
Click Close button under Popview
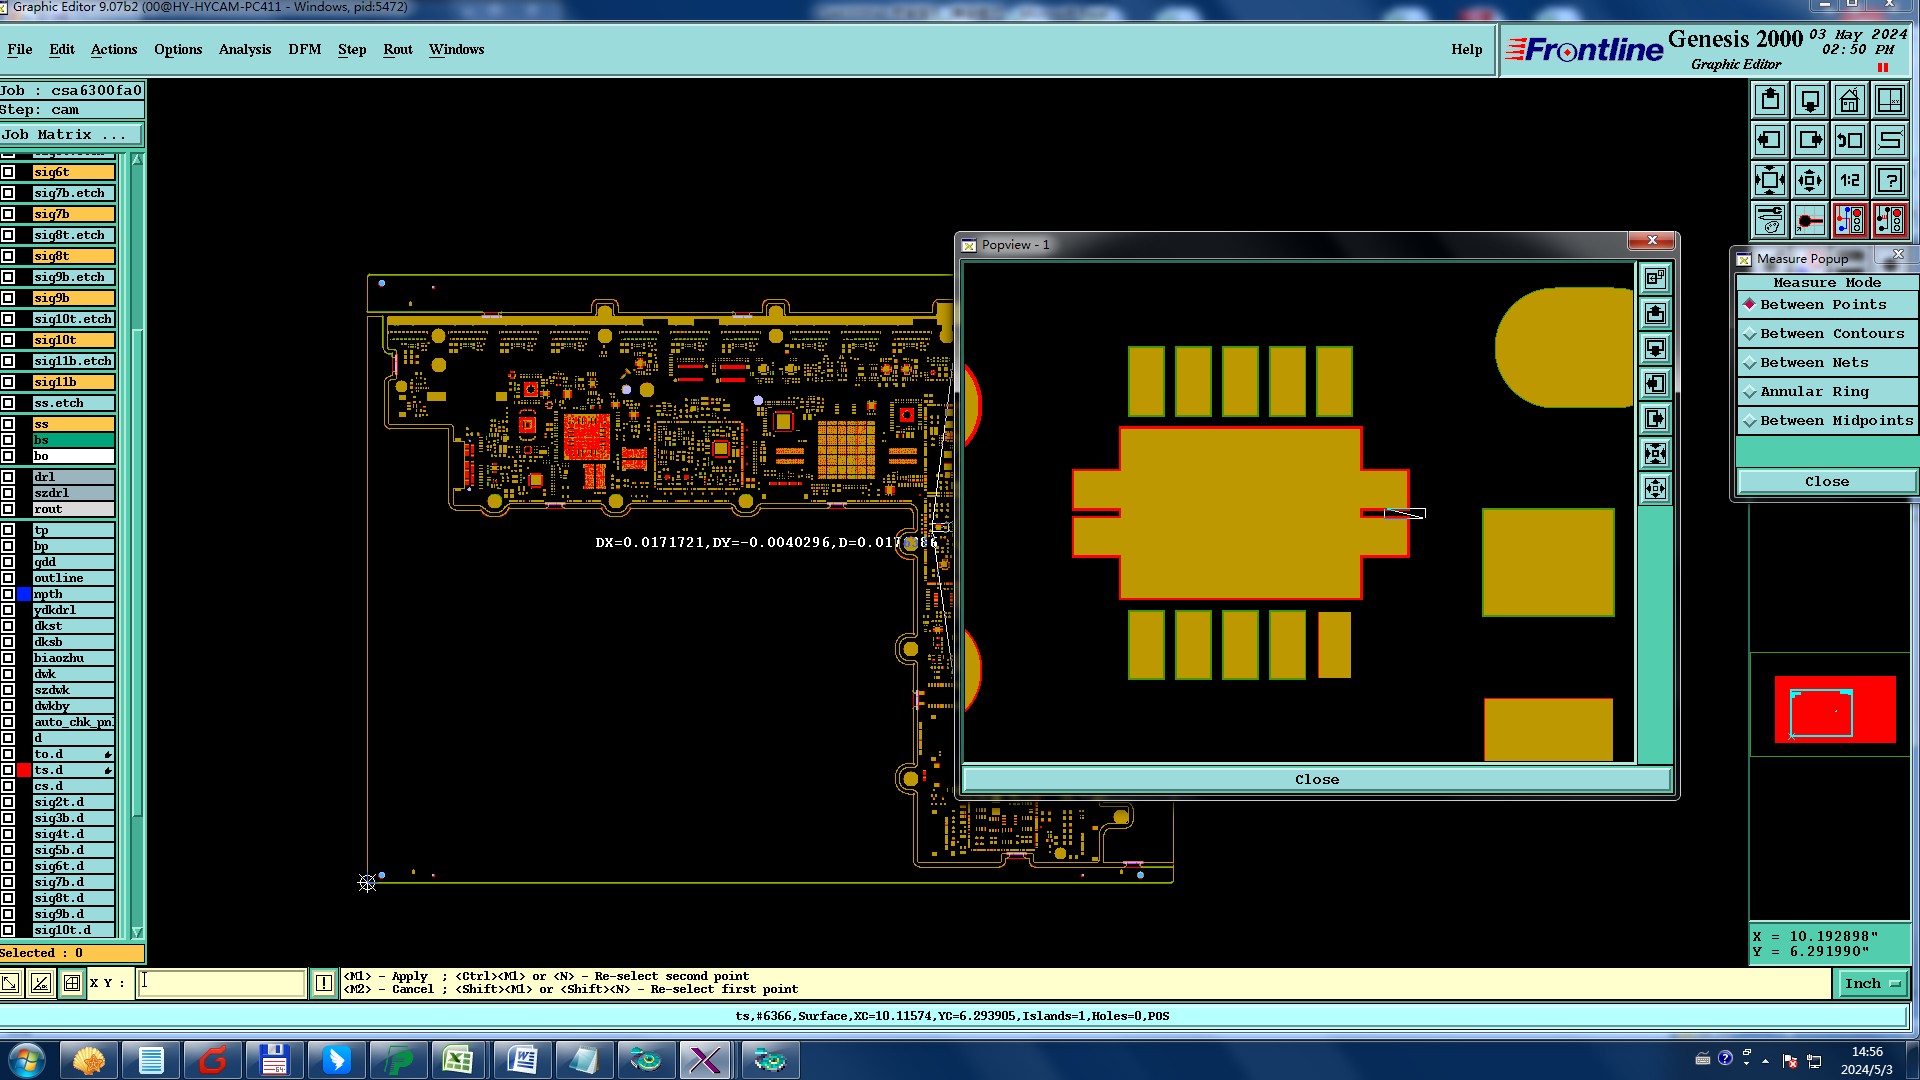pos(1316,780)
